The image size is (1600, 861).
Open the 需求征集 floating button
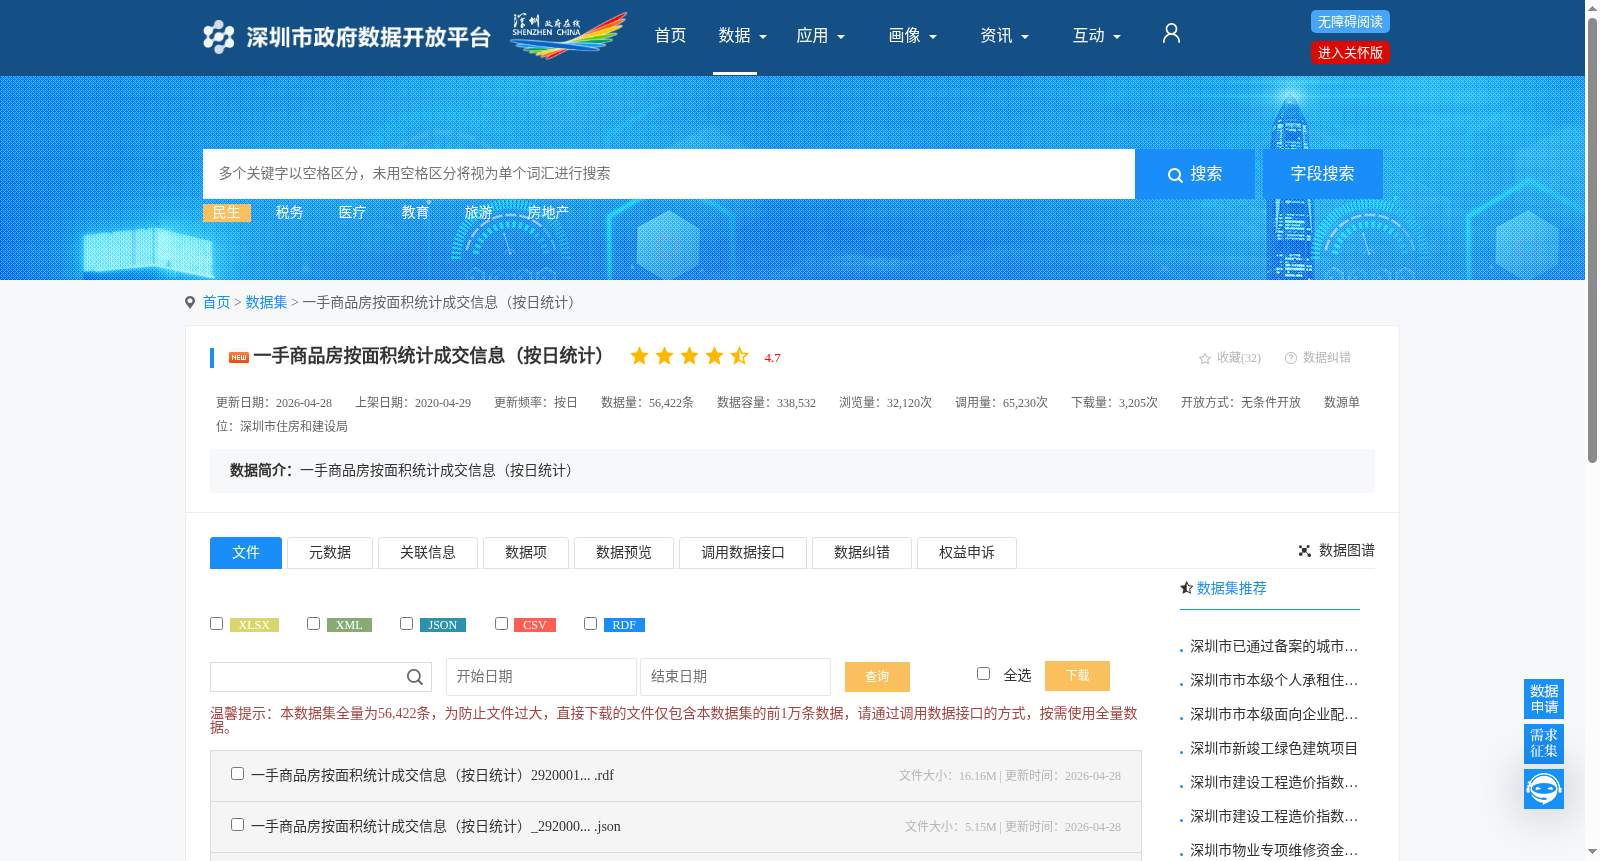pyautogui.click(x=1544, y=743)
